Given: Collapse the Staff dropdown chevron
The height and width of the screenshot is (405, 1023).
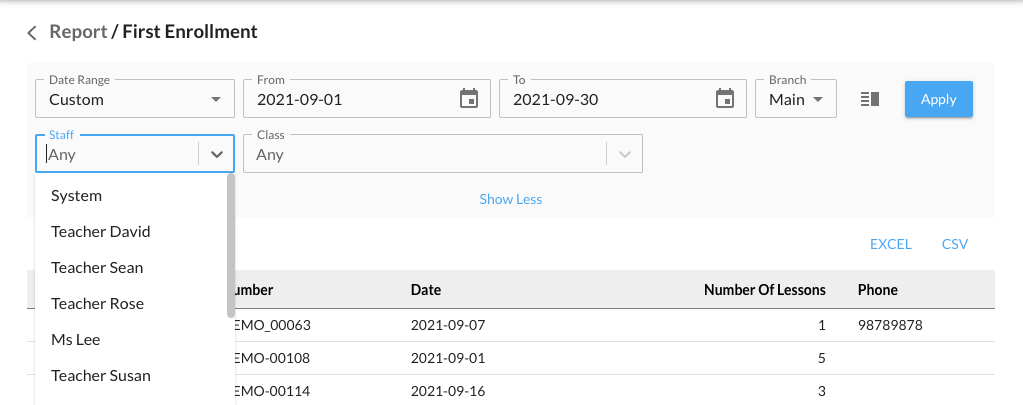Looking at the screenshot, I should (x=217, y=155).
